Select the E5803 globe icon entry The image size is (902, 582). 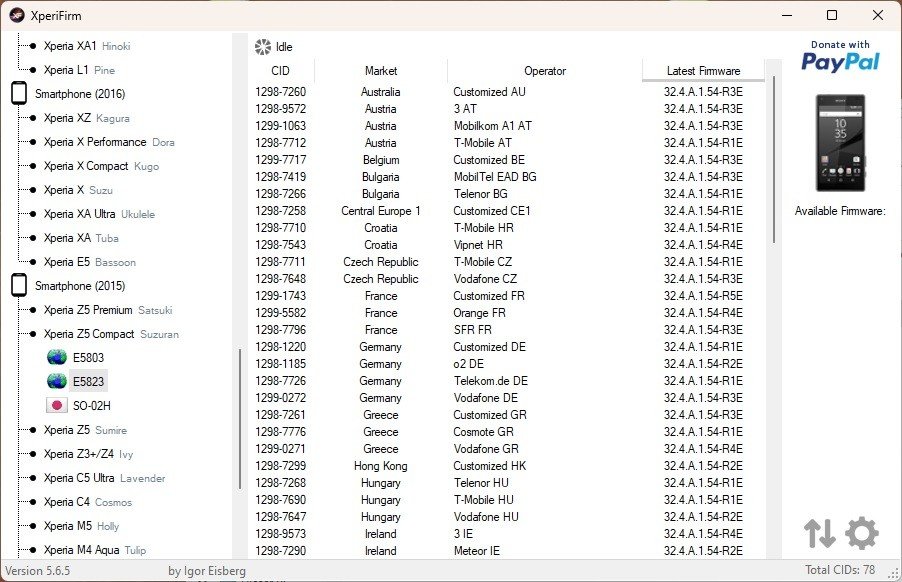57,357
